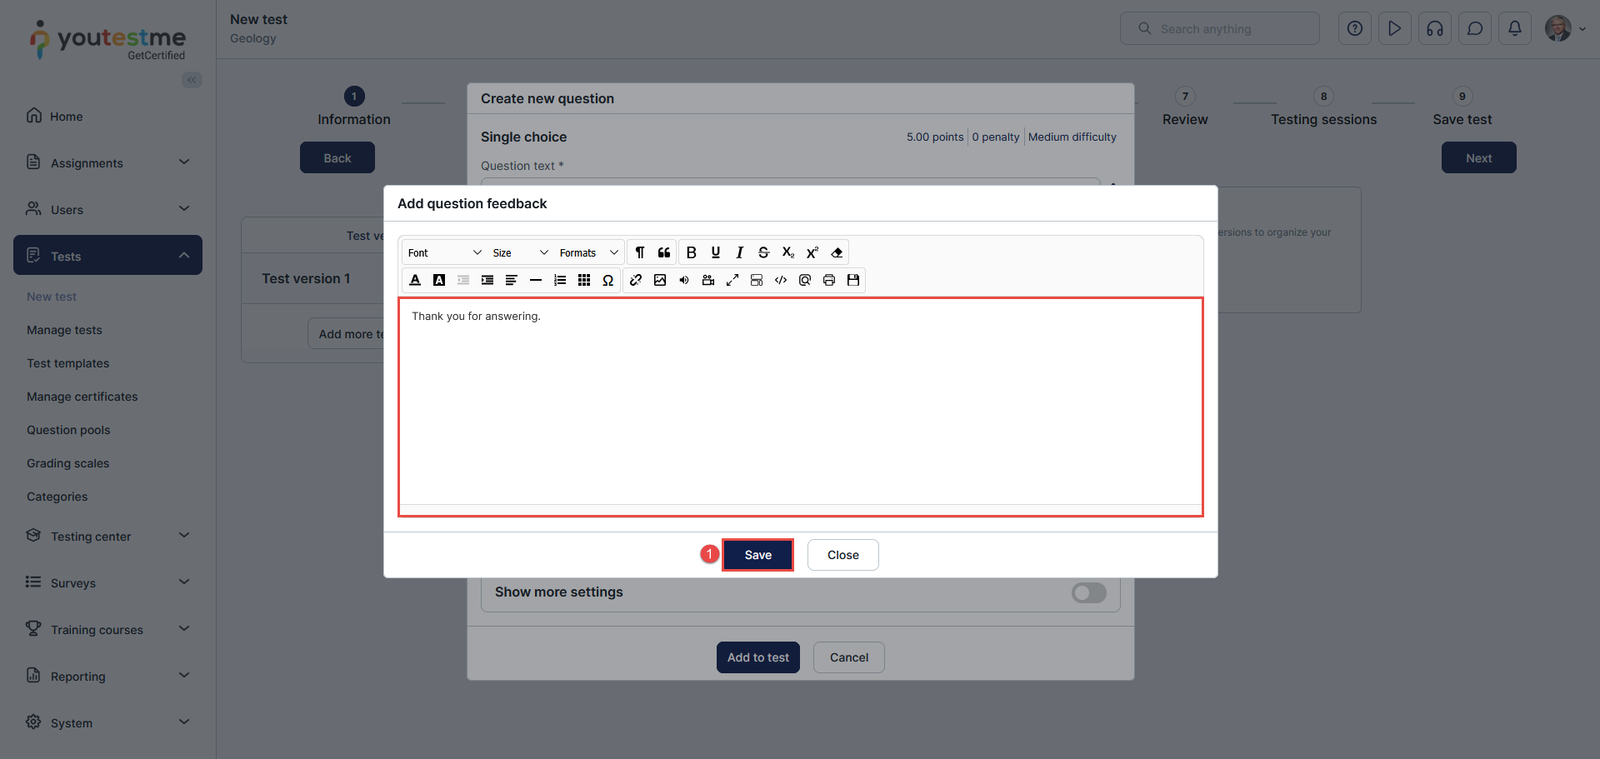
Task: Apply strikethrough formatting
Action: (763, 253)
